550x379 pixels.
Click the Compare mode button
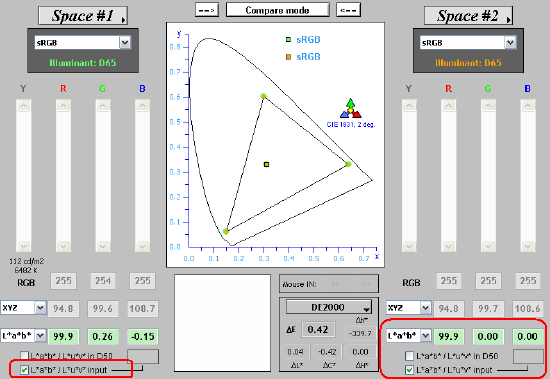(277, 10)
